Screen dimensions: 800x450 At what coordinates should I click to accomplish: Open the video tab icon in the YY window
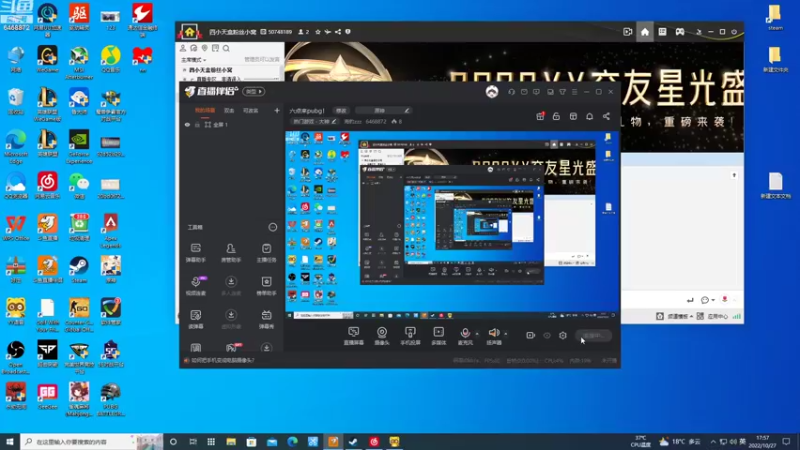point(628,32)
